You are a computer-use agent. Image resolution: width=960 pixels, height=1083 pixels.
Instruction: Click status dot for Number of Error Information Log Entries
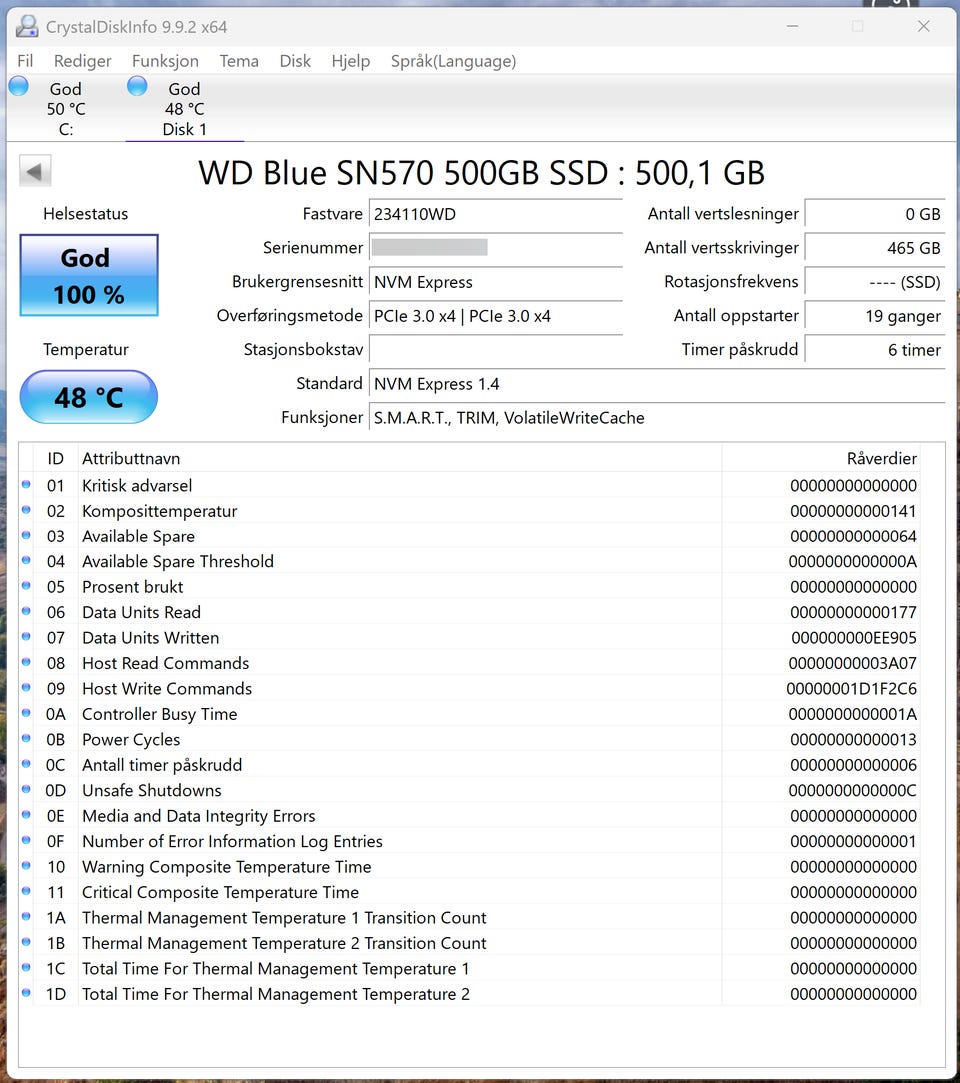[26, 841]
